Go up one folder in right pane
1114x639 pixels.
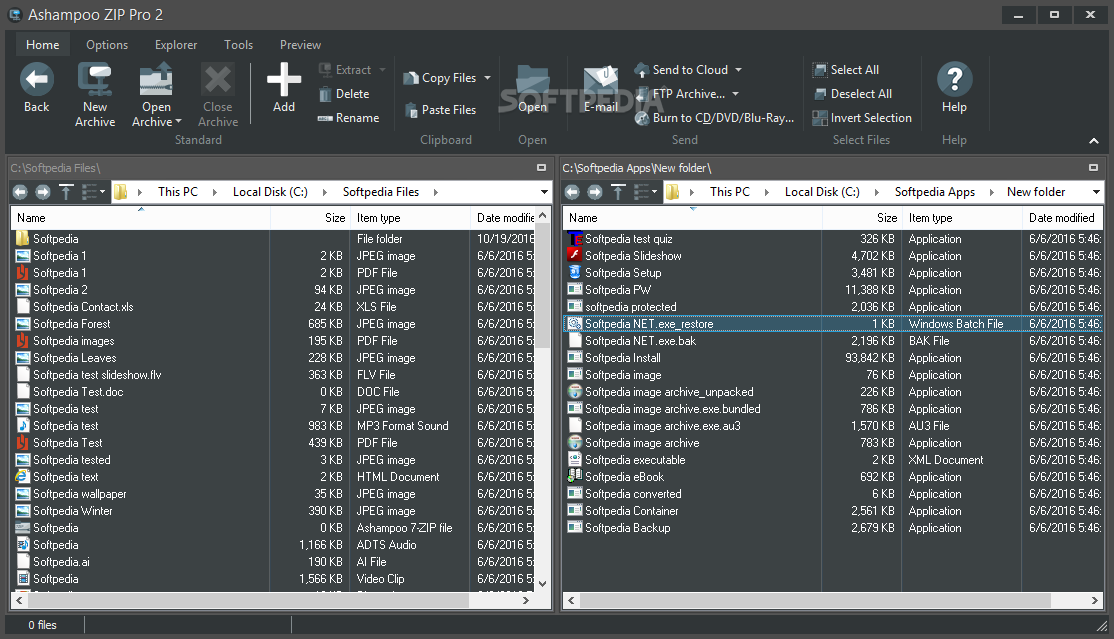618,192
